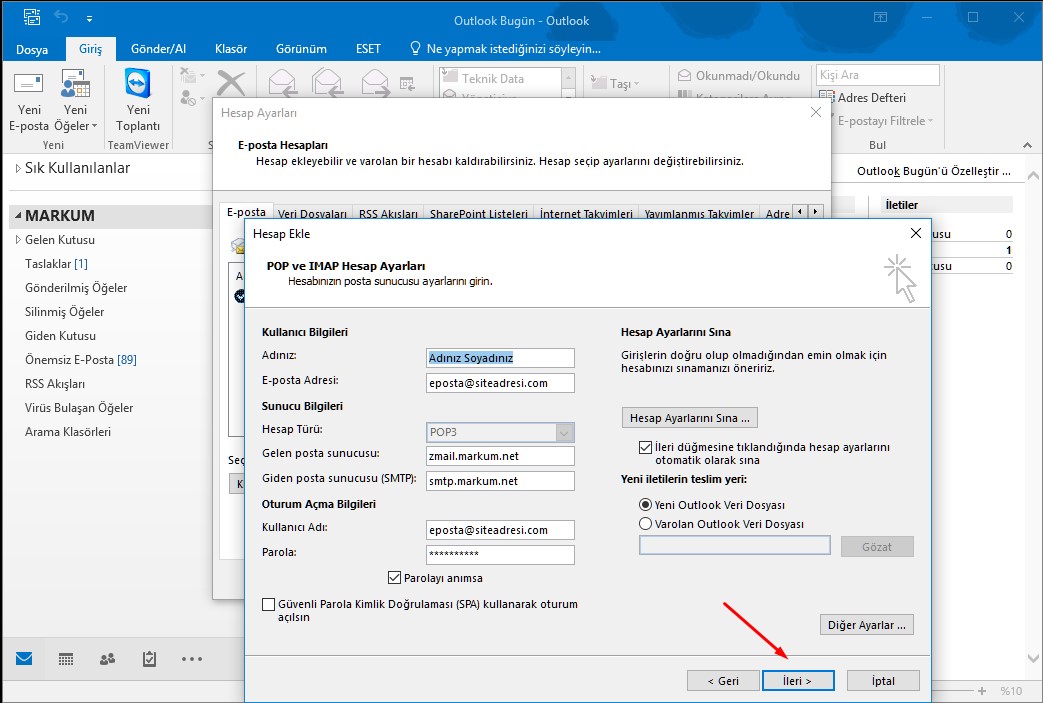Click Outlook Bugün'ü Özelleştir link

tap(933, 171)
